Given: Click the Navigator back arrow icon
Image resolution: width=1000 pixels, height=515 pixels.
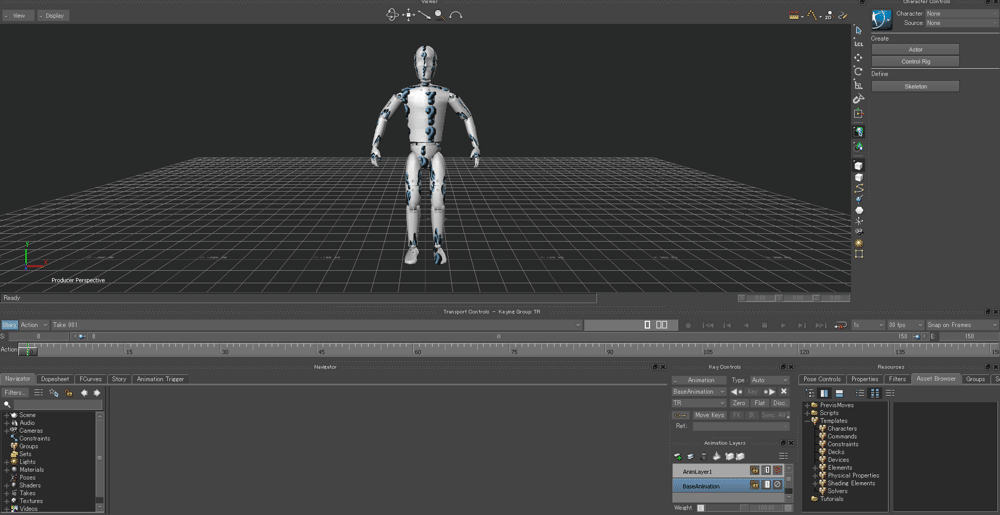Looking at the screenshot, I should click(x=84, y=393).
